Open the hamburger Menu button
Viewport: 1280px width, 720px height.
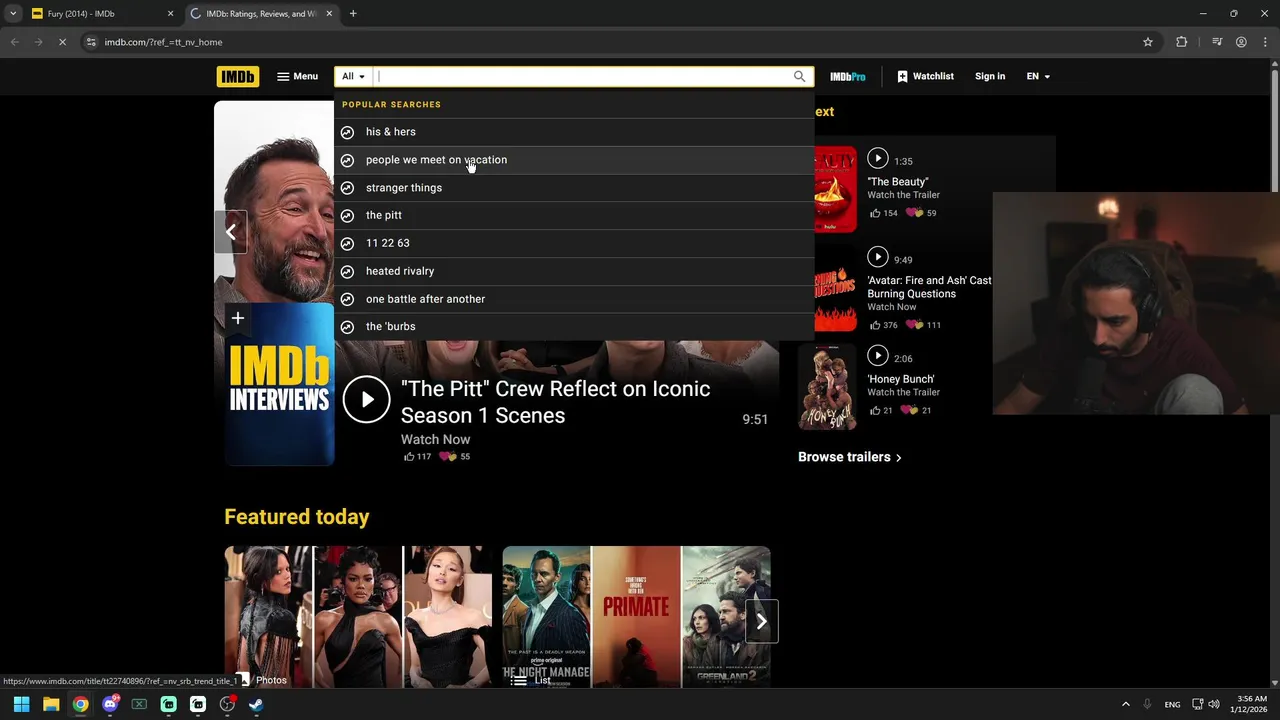click(297, 76)
